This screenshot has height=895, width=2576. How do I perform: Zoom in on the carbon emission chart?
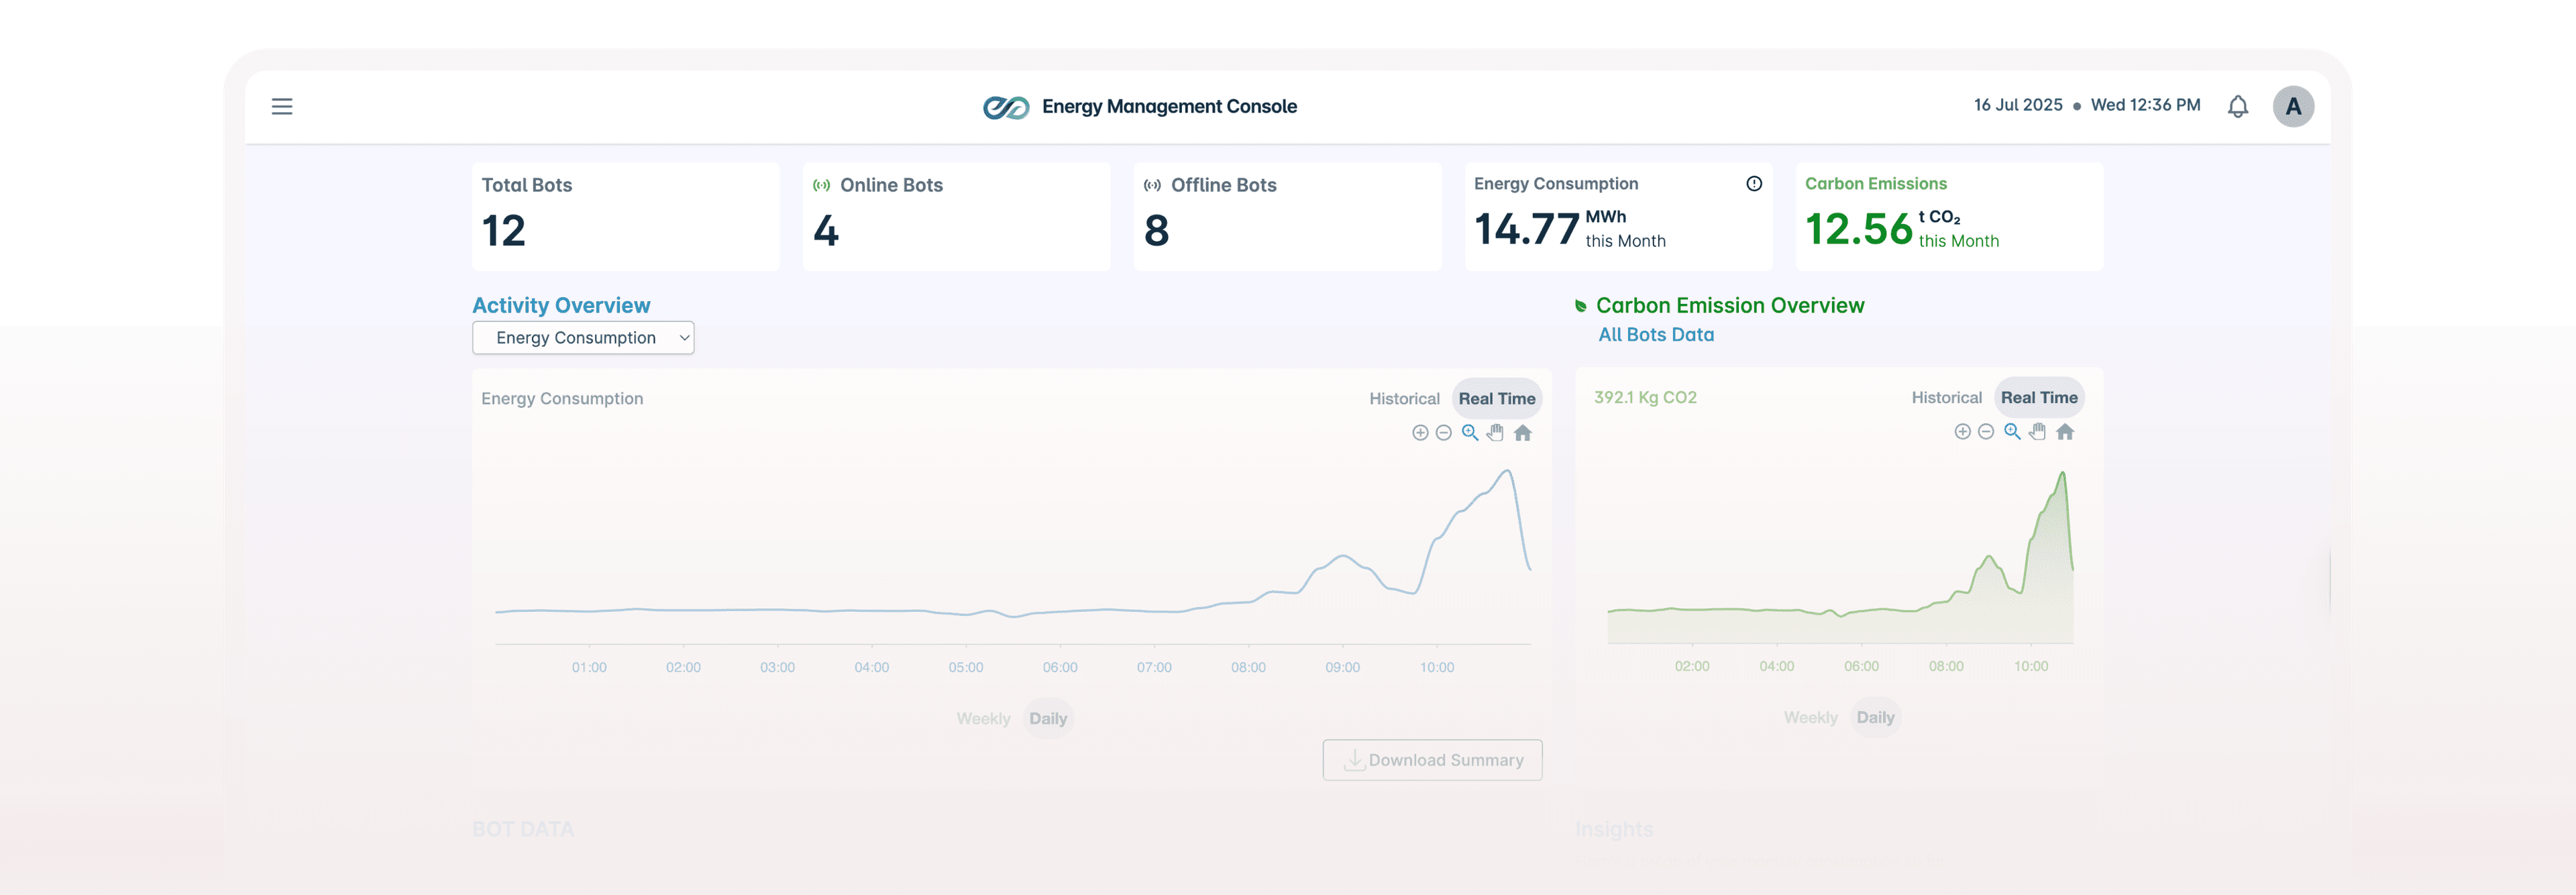(x=1962, y=431)
